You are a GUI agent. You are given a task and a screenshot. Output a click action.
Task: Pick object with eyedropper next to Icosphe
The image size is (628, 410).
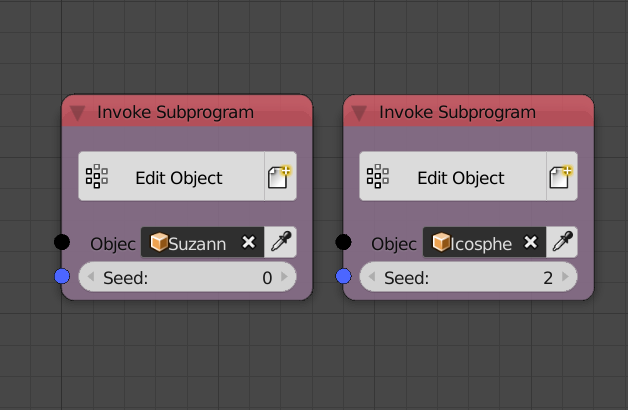tap(562, 242)
